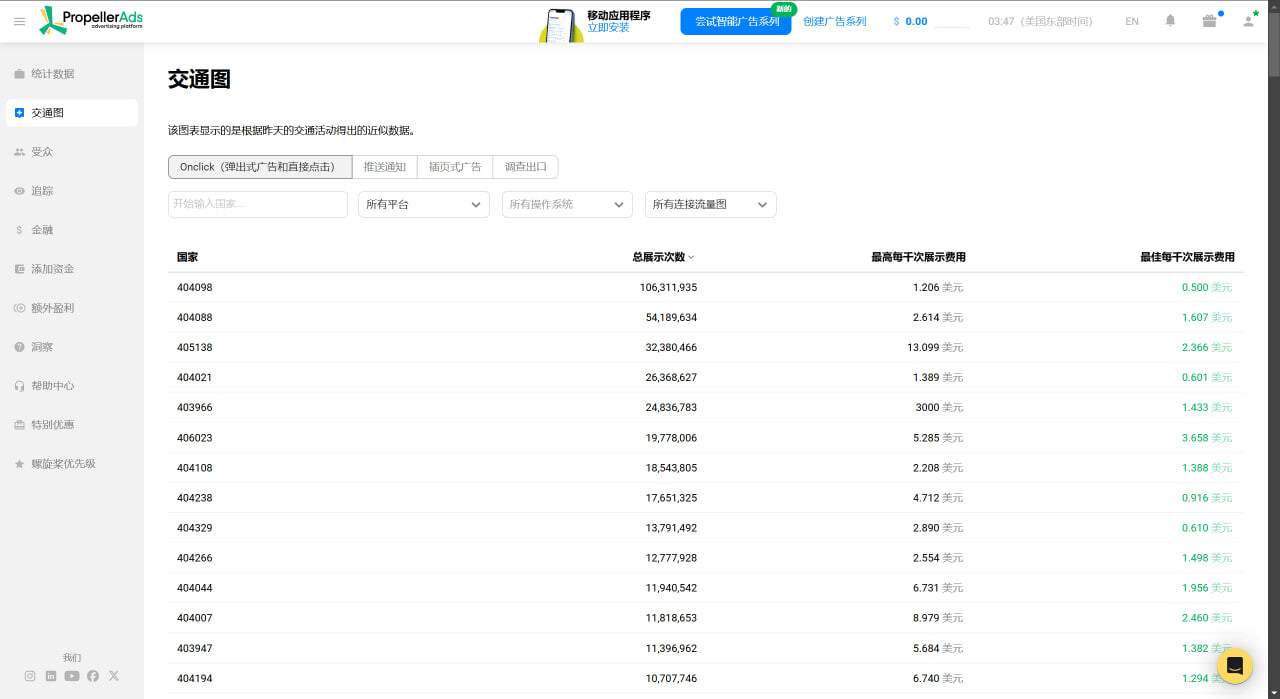Click the 尝试智能广告系列 button
Screen dimensions: 1280x699
click(x=736, y=21)
